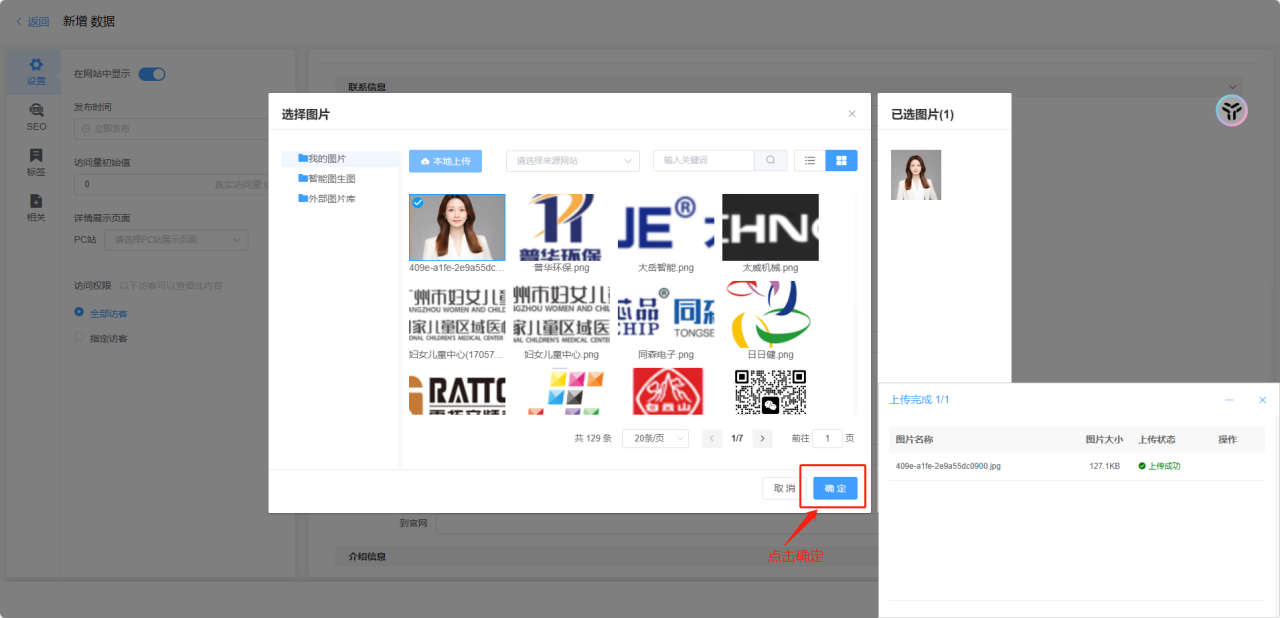The height and width of the screenshot is (618, 1280).
Task: Click the 图片大小 column header
Action: 1104,440
